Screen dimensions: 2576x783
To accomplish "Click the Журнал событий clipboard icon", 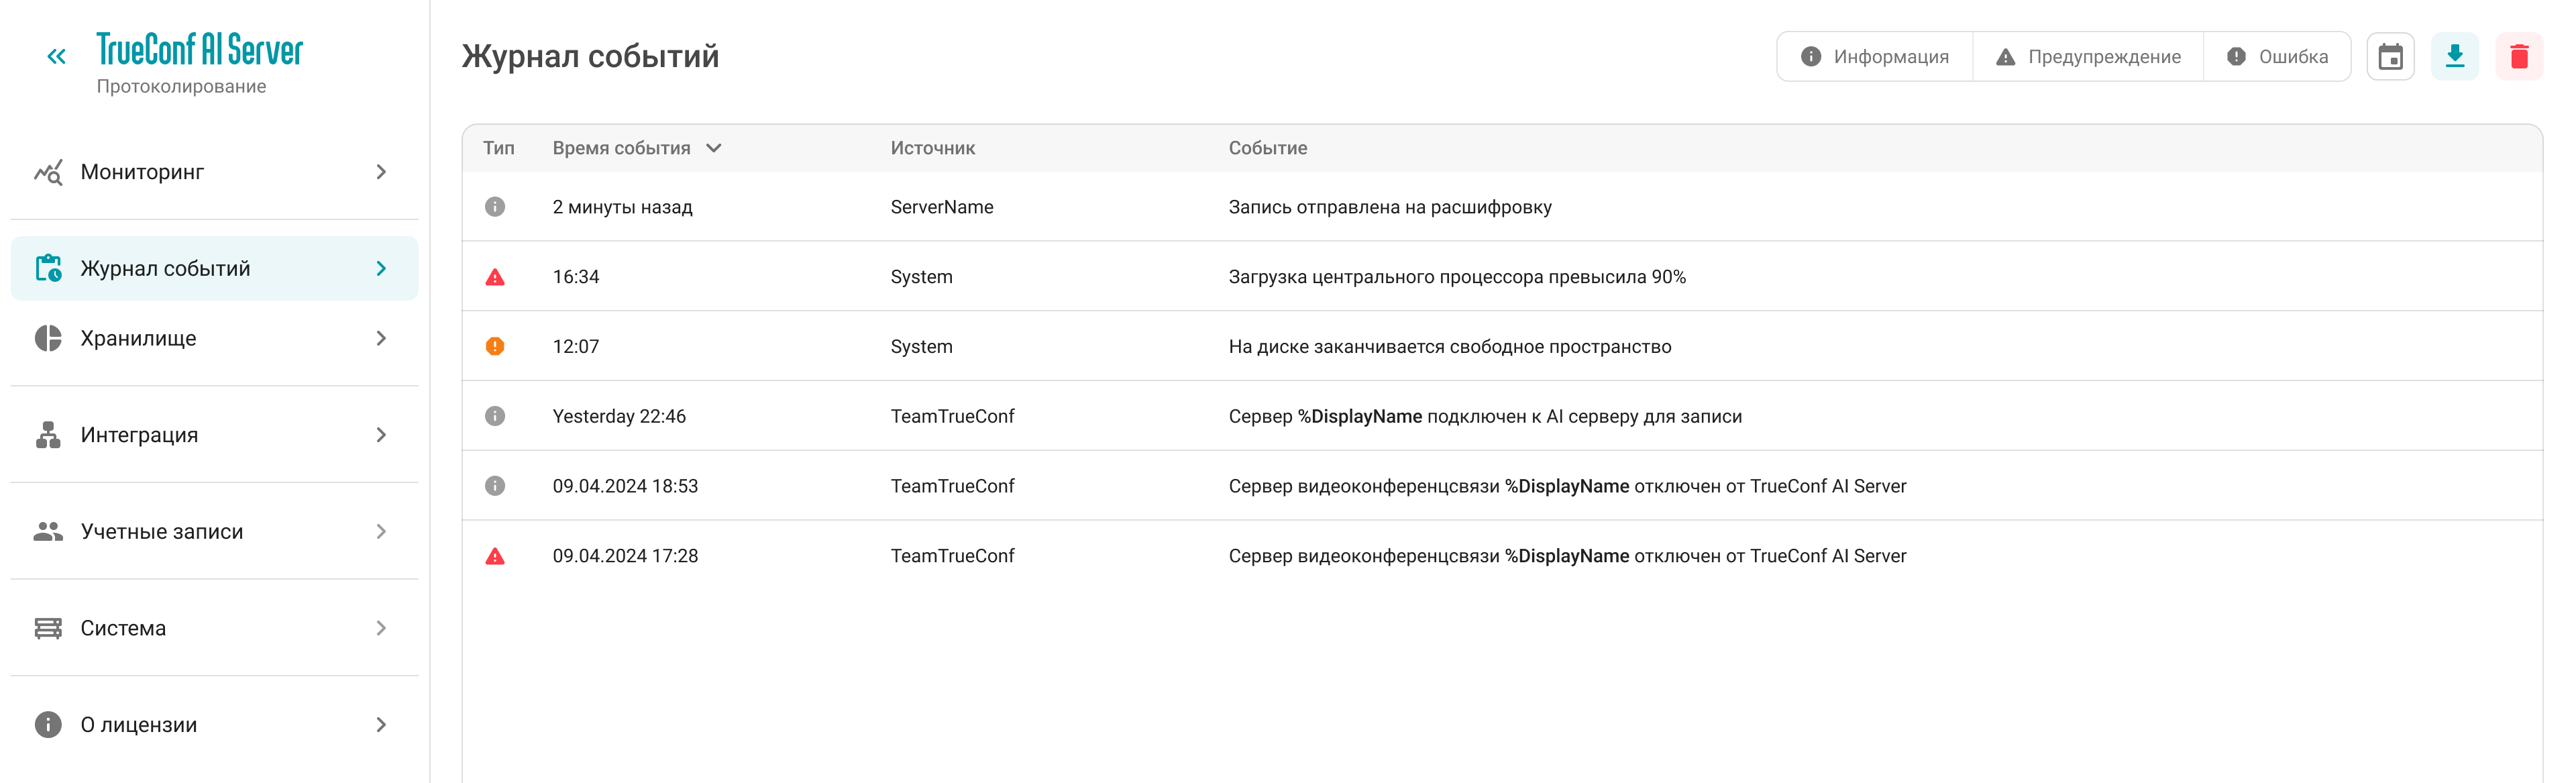I will (48, 268).
